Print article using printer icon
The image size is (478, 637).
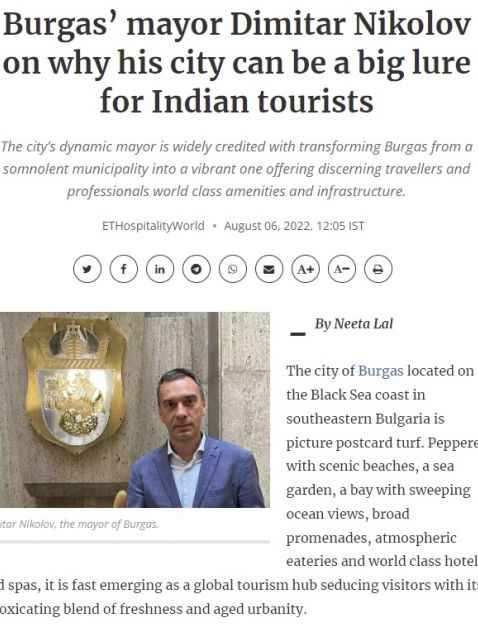[378, 269]
